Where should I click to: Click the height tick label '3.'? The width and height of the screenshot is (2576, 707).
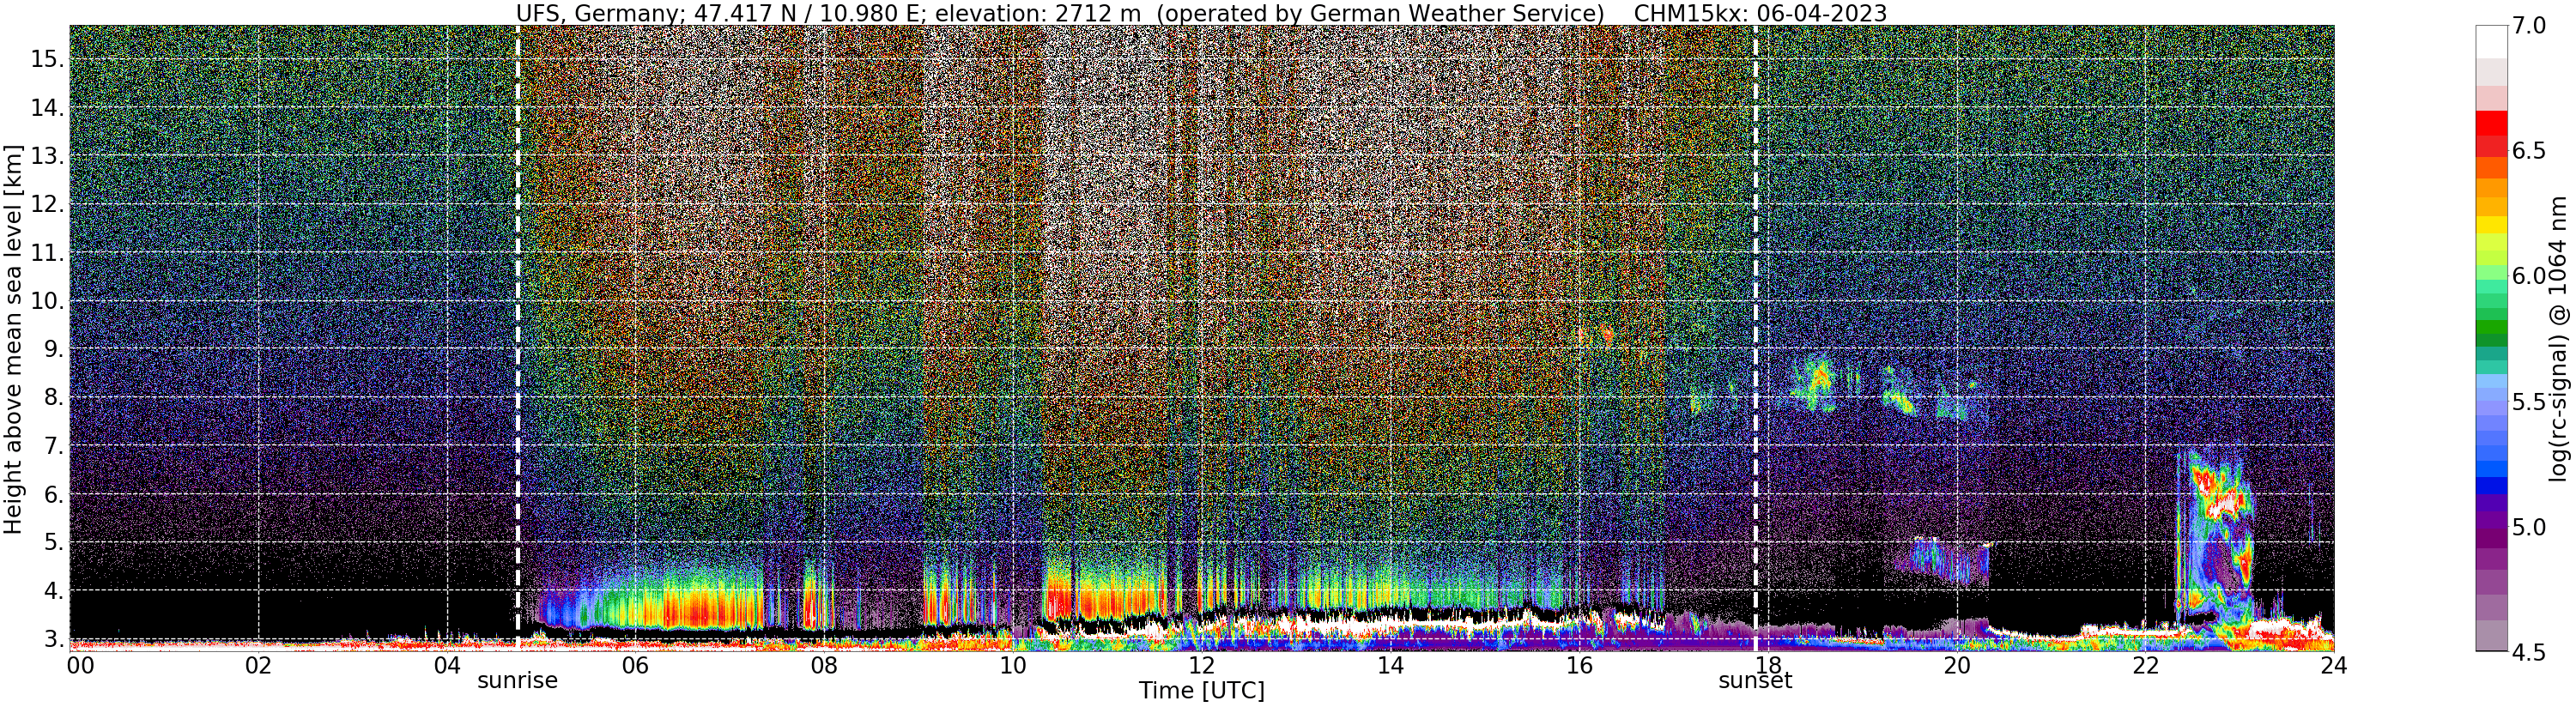coord(53,638)
